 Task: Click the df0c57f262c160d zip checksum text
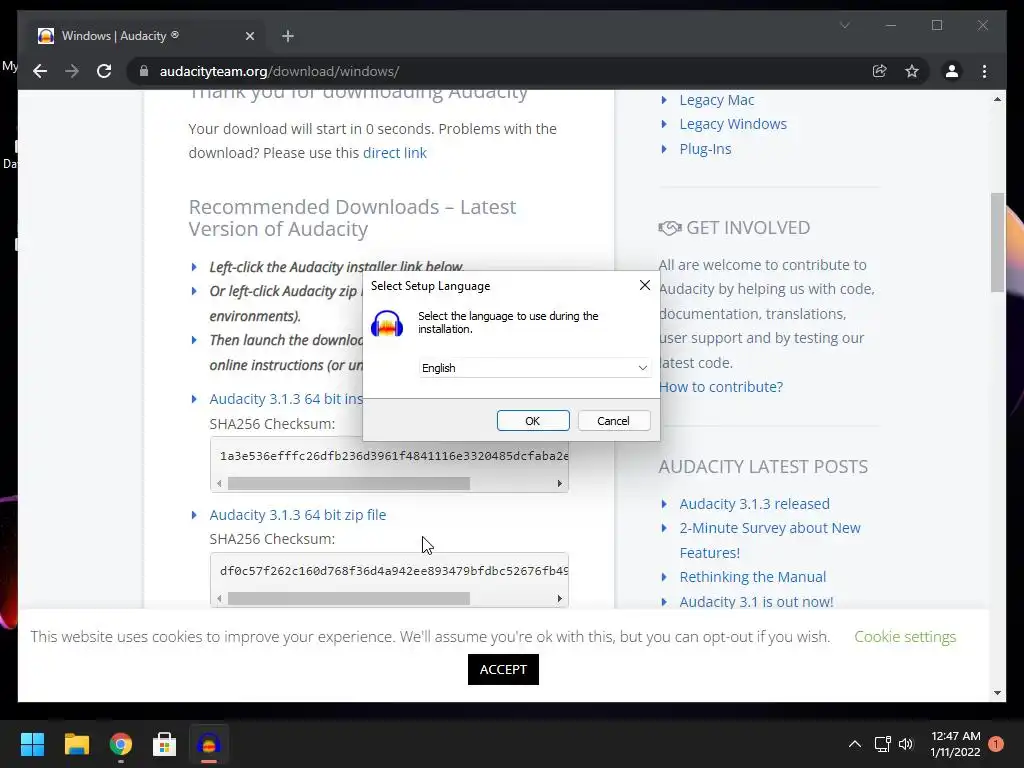tap(394, 571)
